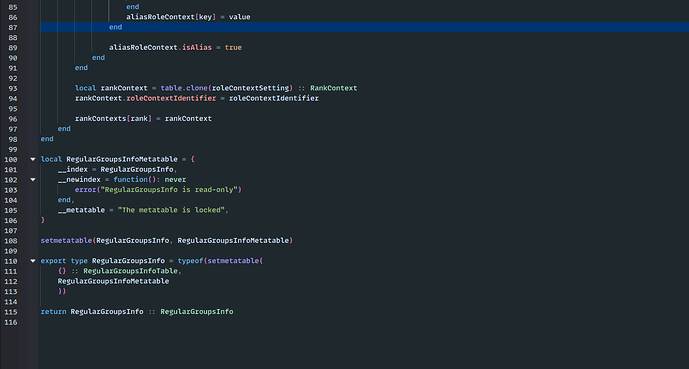Click the 'RankContext' type annotation
Image resolution: width=689 pixels, height=369 pixels.
coord(334,88)
